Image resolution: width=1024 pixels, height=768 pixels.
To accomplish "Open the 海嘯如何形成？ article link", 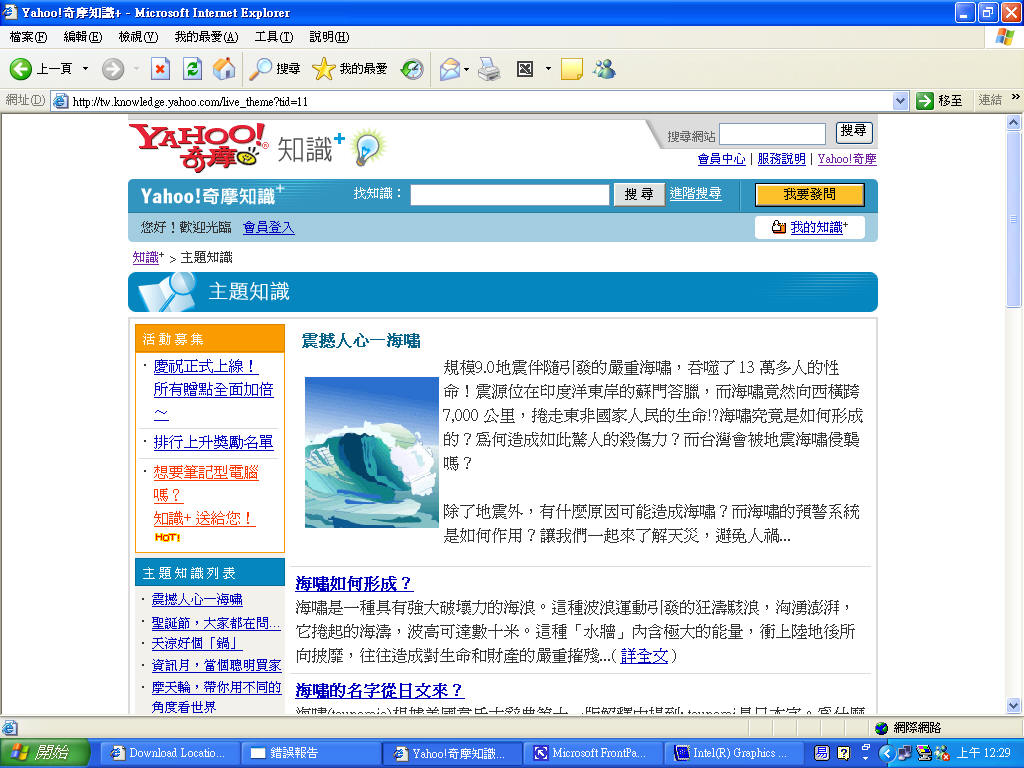I will (x=354, y=583).
